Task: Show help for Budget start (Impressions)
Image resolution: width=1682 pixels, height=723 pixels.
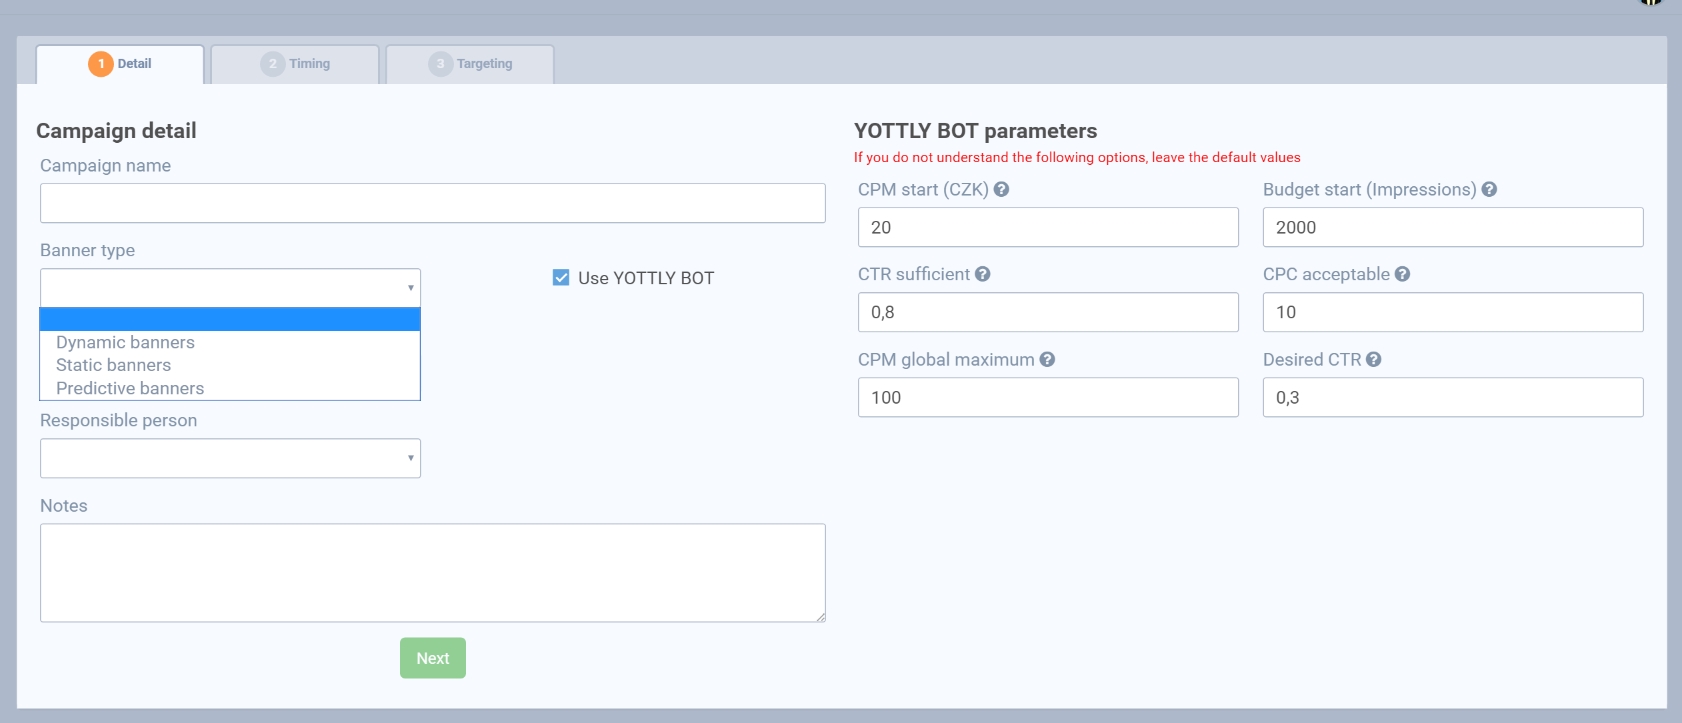Action: coord(1489,189)
